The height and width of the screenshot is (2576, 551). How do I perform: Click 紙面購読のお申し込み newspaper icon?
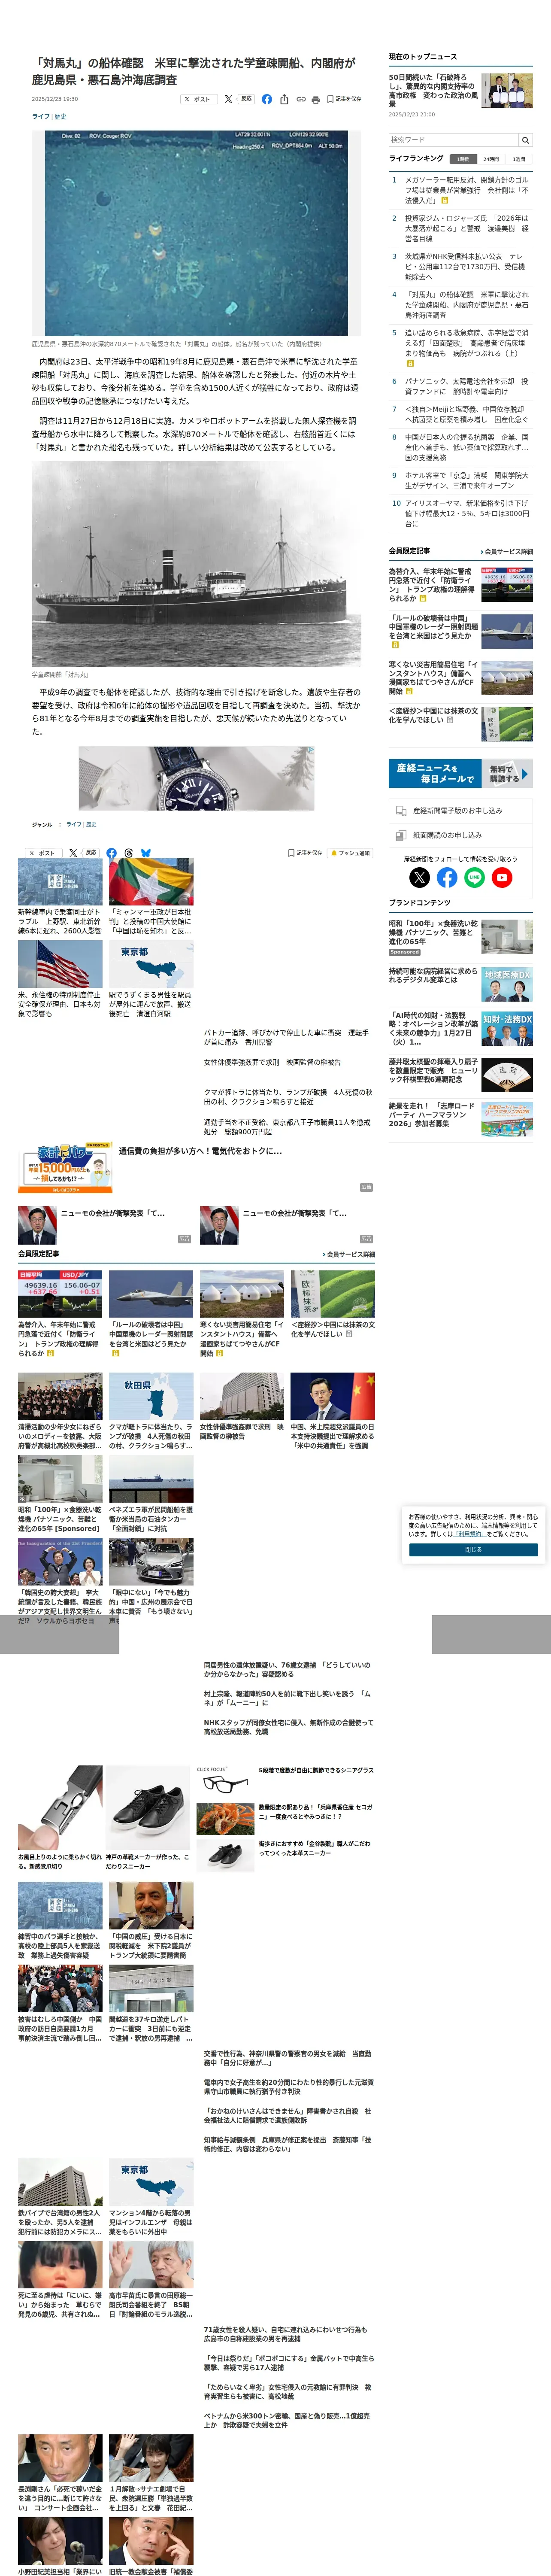pyautogui.click(x=400, y=835)
